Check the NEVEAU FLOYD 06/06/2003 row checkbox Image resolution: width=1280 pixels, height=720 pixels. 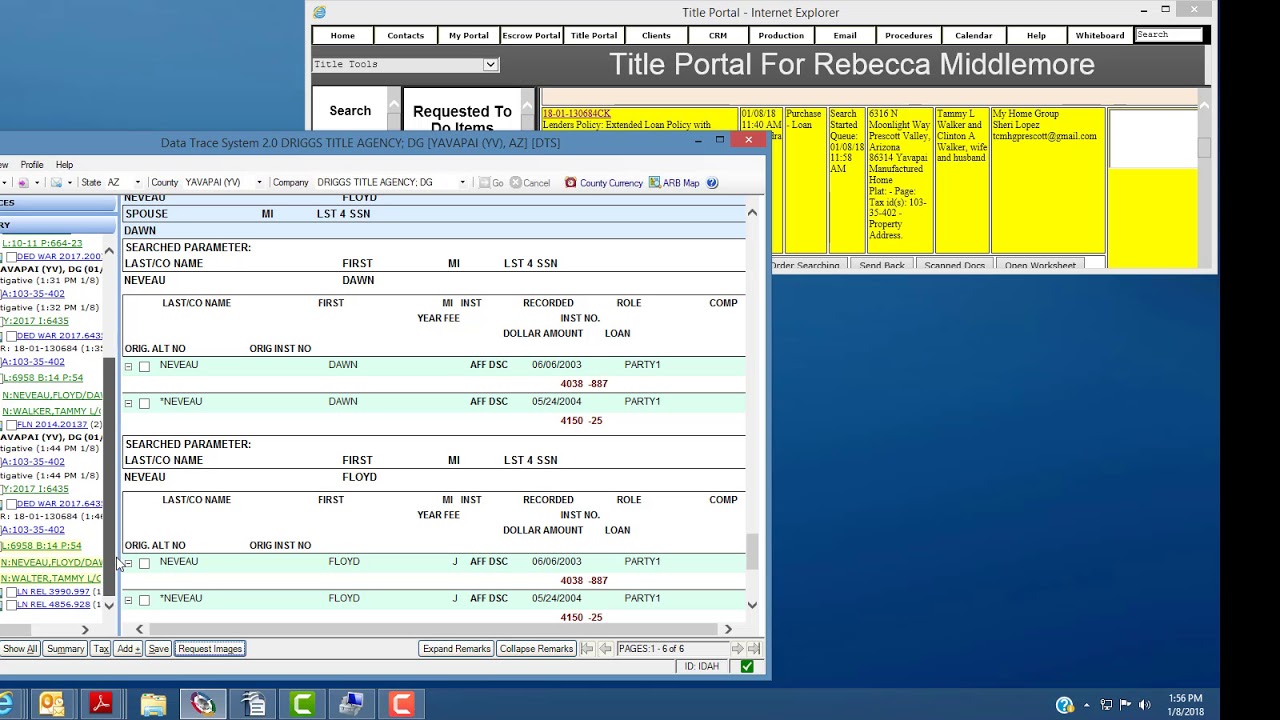[x=144, y=563]
